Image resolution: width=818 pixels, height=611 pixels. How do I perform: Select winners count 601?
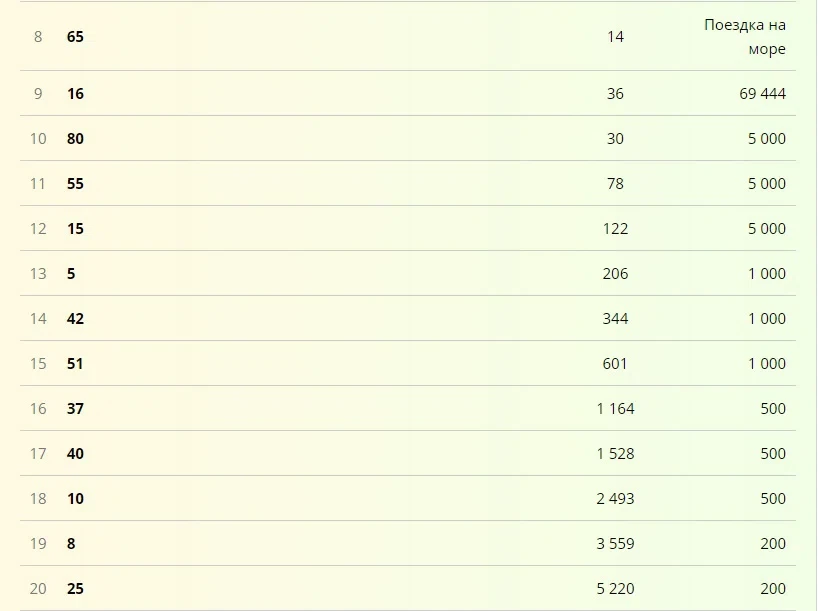[x=615, y=364]
